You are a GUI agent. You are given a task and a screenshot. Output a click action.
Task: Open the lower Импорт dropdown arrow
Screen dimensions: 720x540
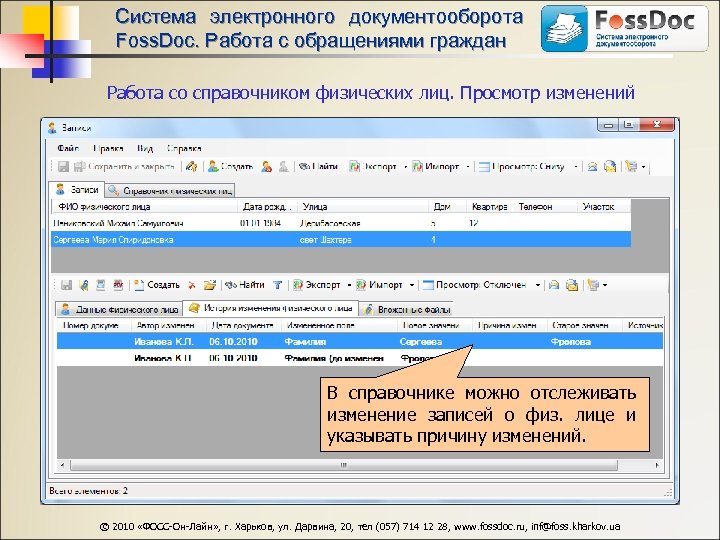tap(412, 285)
